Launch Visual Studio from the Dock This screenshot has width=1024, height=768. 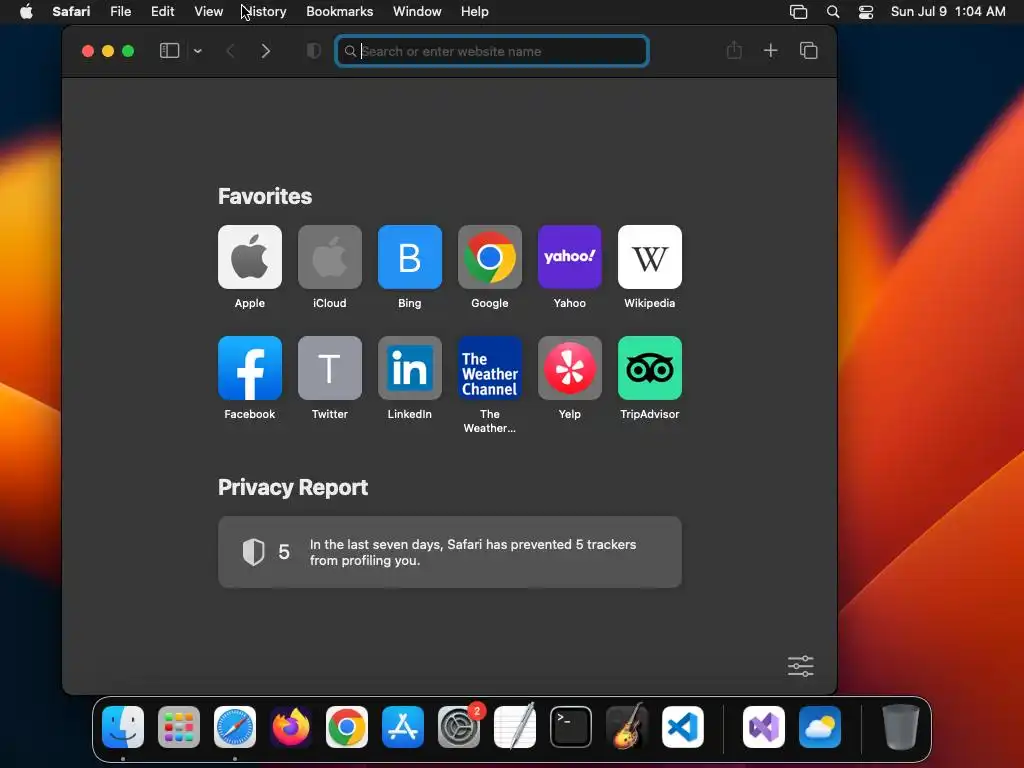(764, 727)
